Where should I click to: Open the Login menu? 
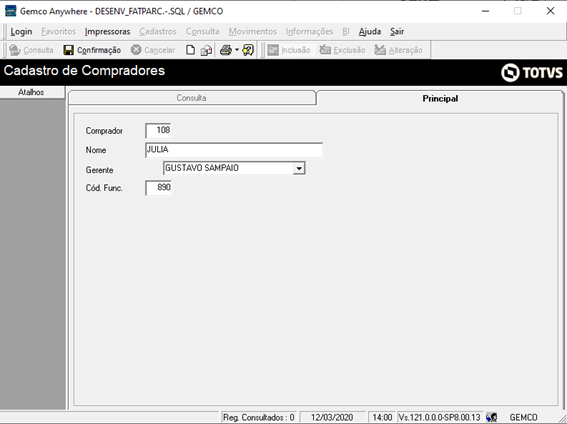(21, 32)
